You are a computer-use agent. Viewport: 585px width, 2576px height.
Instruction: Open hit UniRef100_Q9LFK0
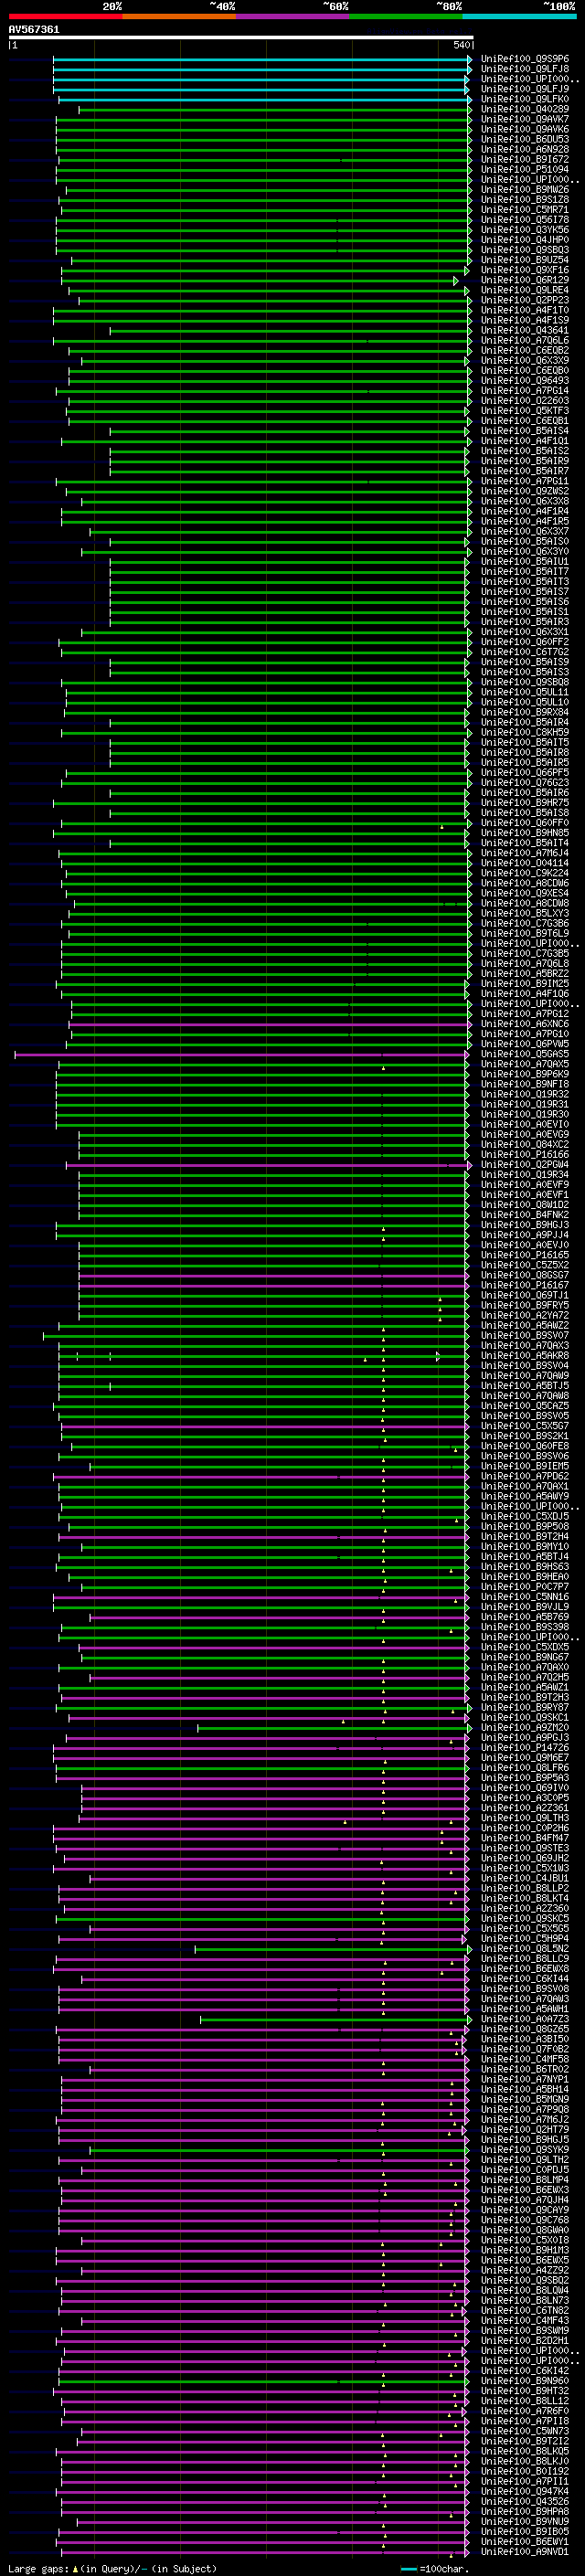[x=525, y=99]
